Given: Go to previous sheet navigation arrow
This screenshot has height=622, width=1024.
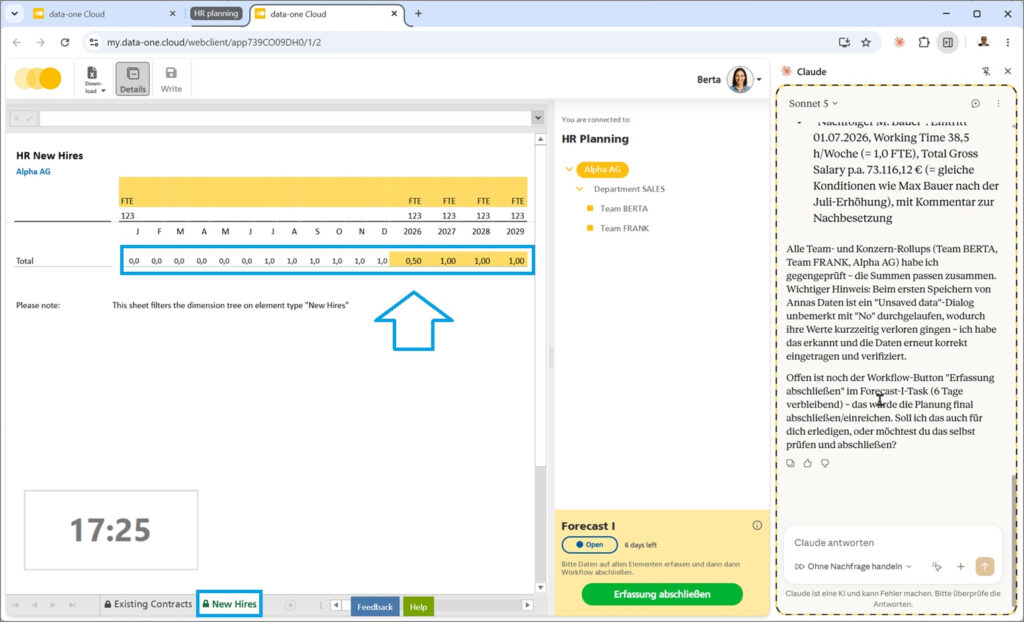Looking at the screenshot, I should pyautogui.click(x=35, y=605).
